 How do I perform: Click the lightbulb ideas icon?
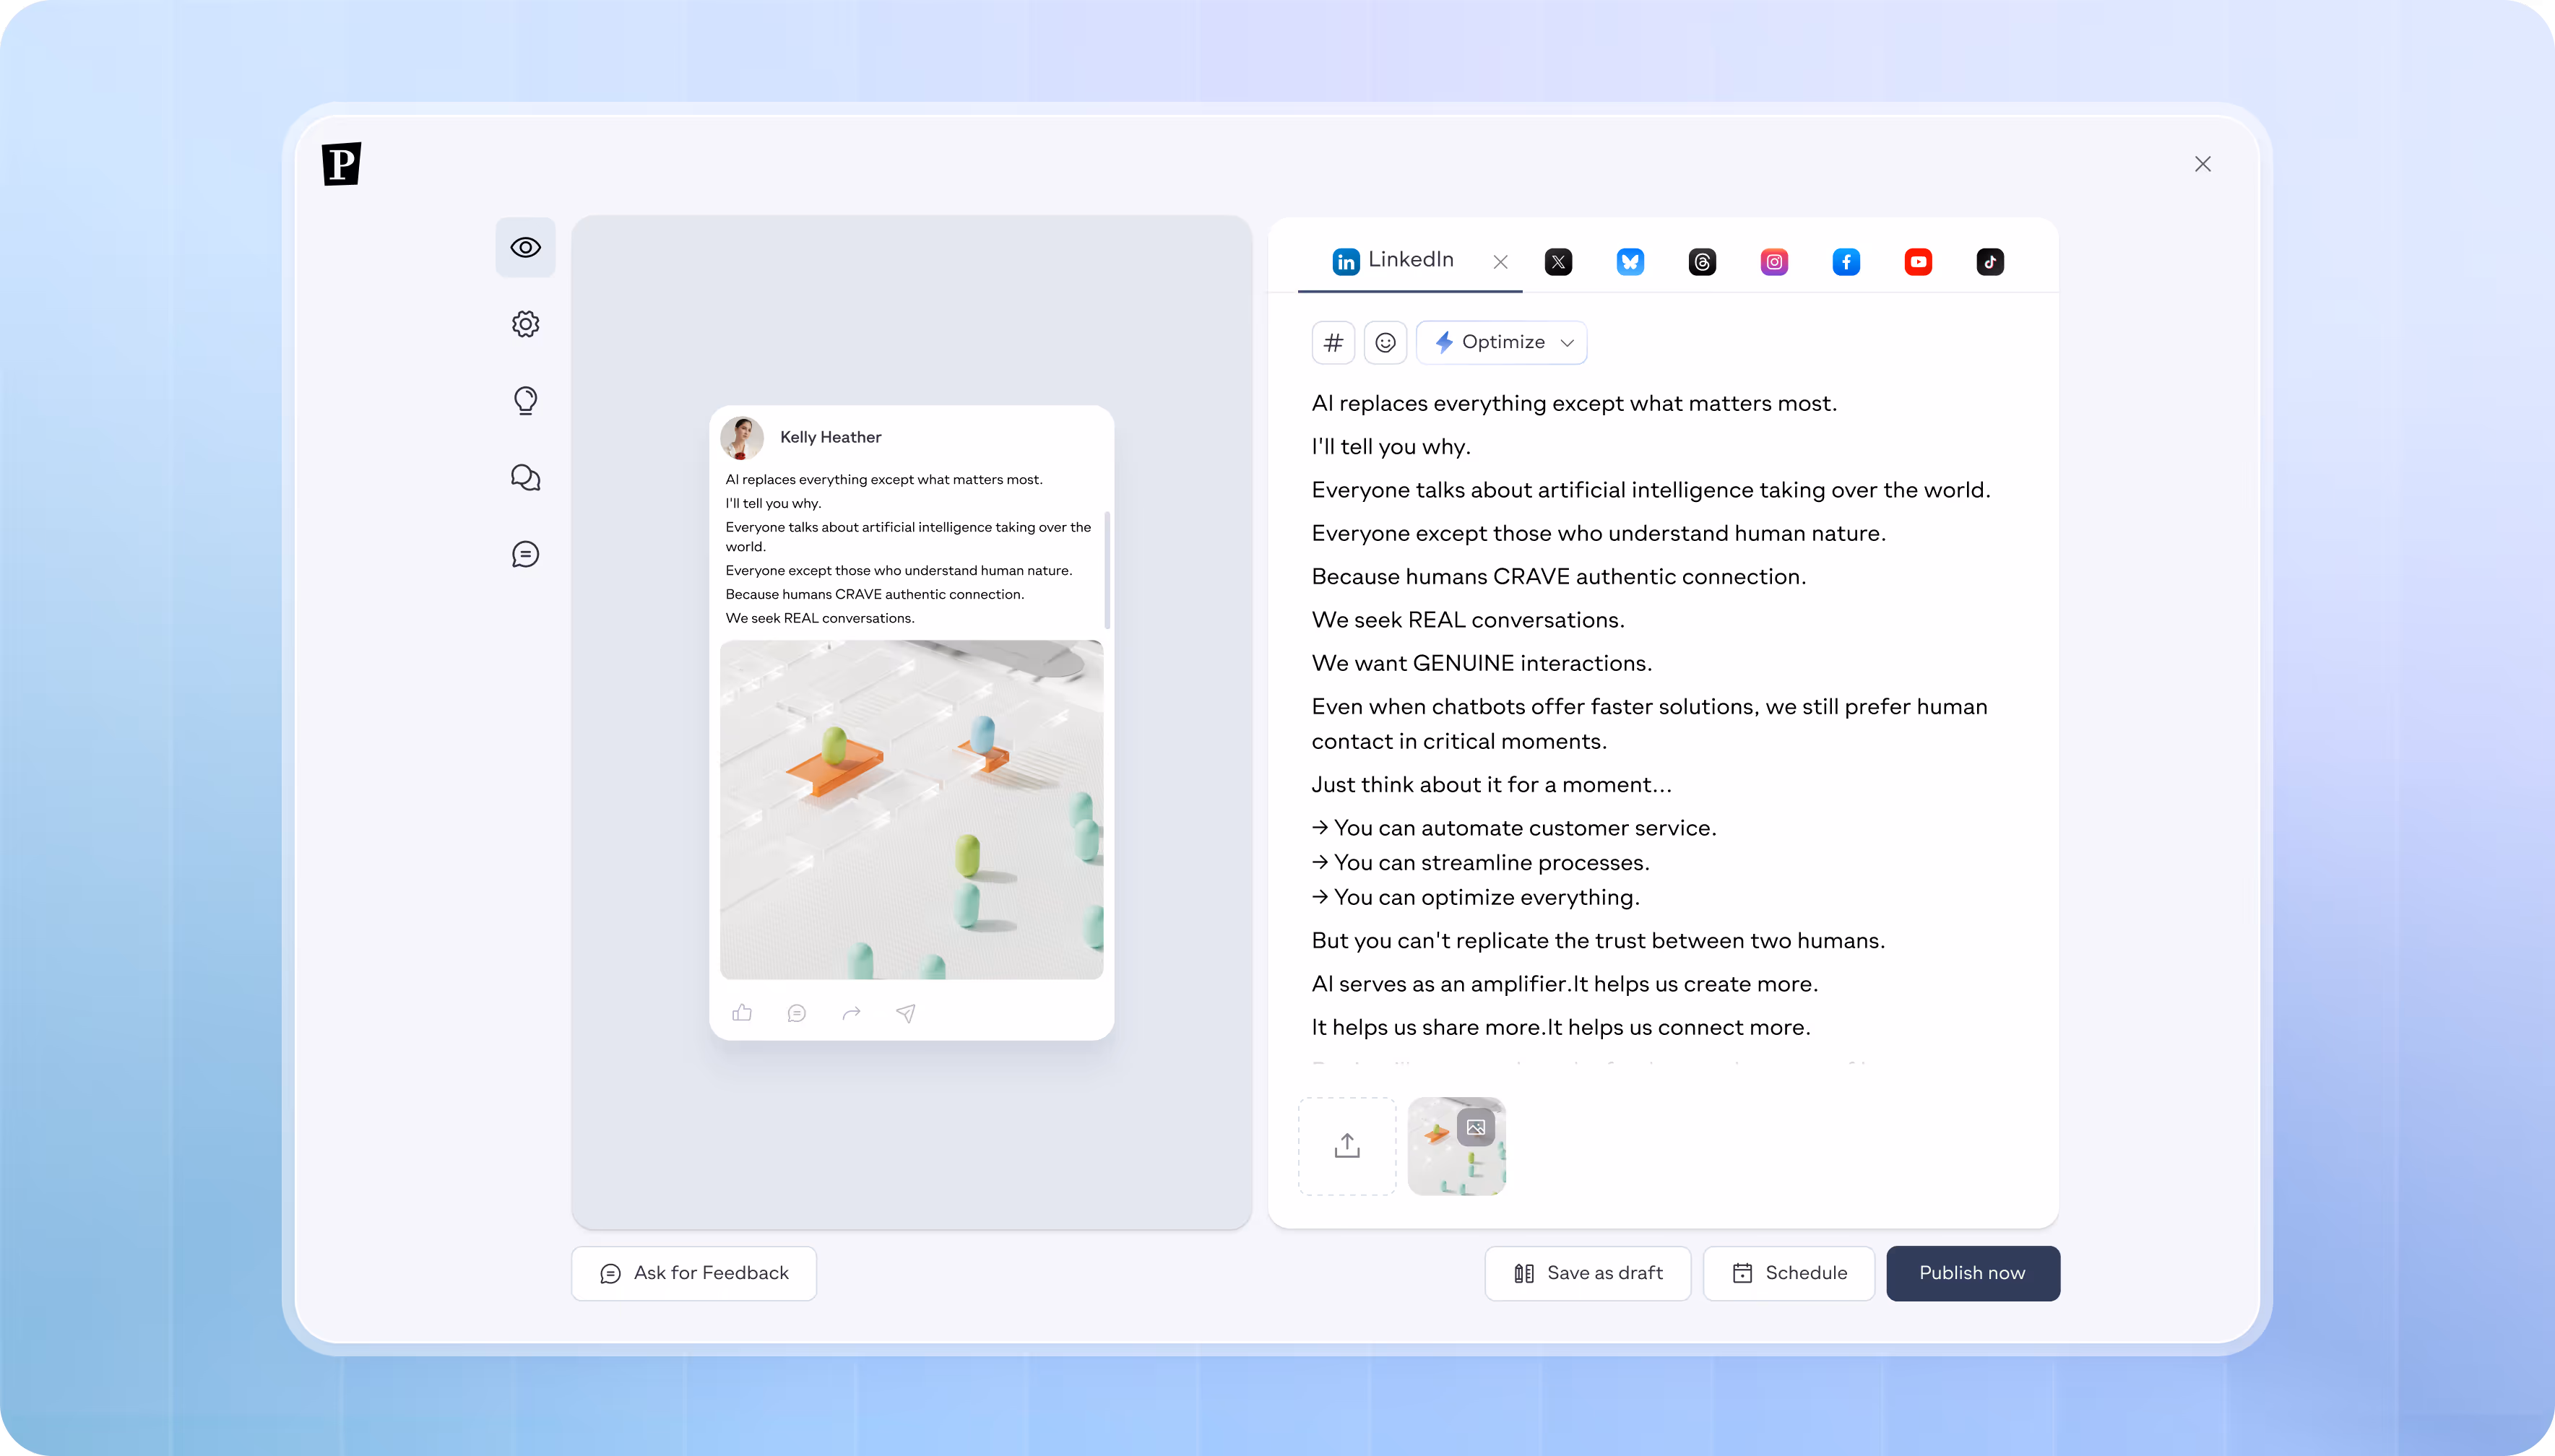[x=525, y=400]
